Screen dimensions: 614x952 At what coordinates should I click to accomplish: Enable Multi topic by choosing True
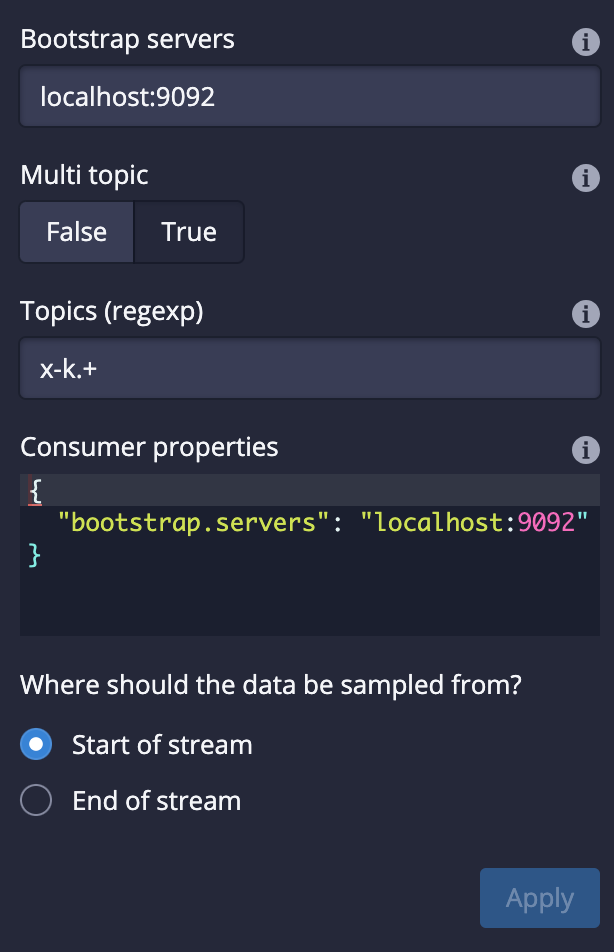189,232
